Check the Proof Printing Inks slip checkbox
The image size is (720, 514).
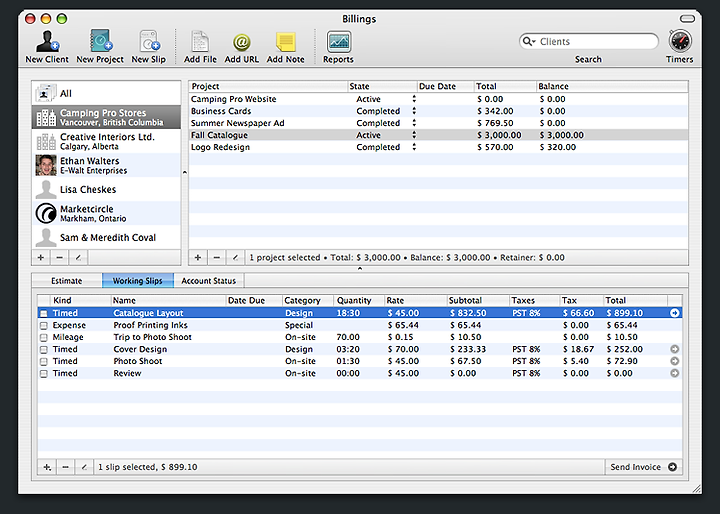(x=44, y=325)
